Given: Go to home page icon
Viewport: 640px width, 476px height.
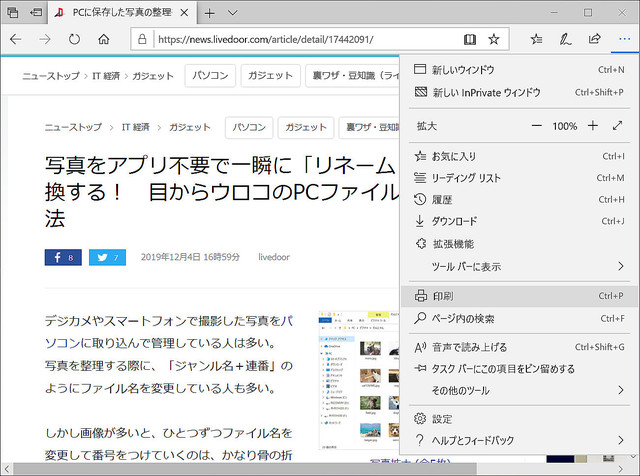Looking at the screenshot, I should pos(104,39).
